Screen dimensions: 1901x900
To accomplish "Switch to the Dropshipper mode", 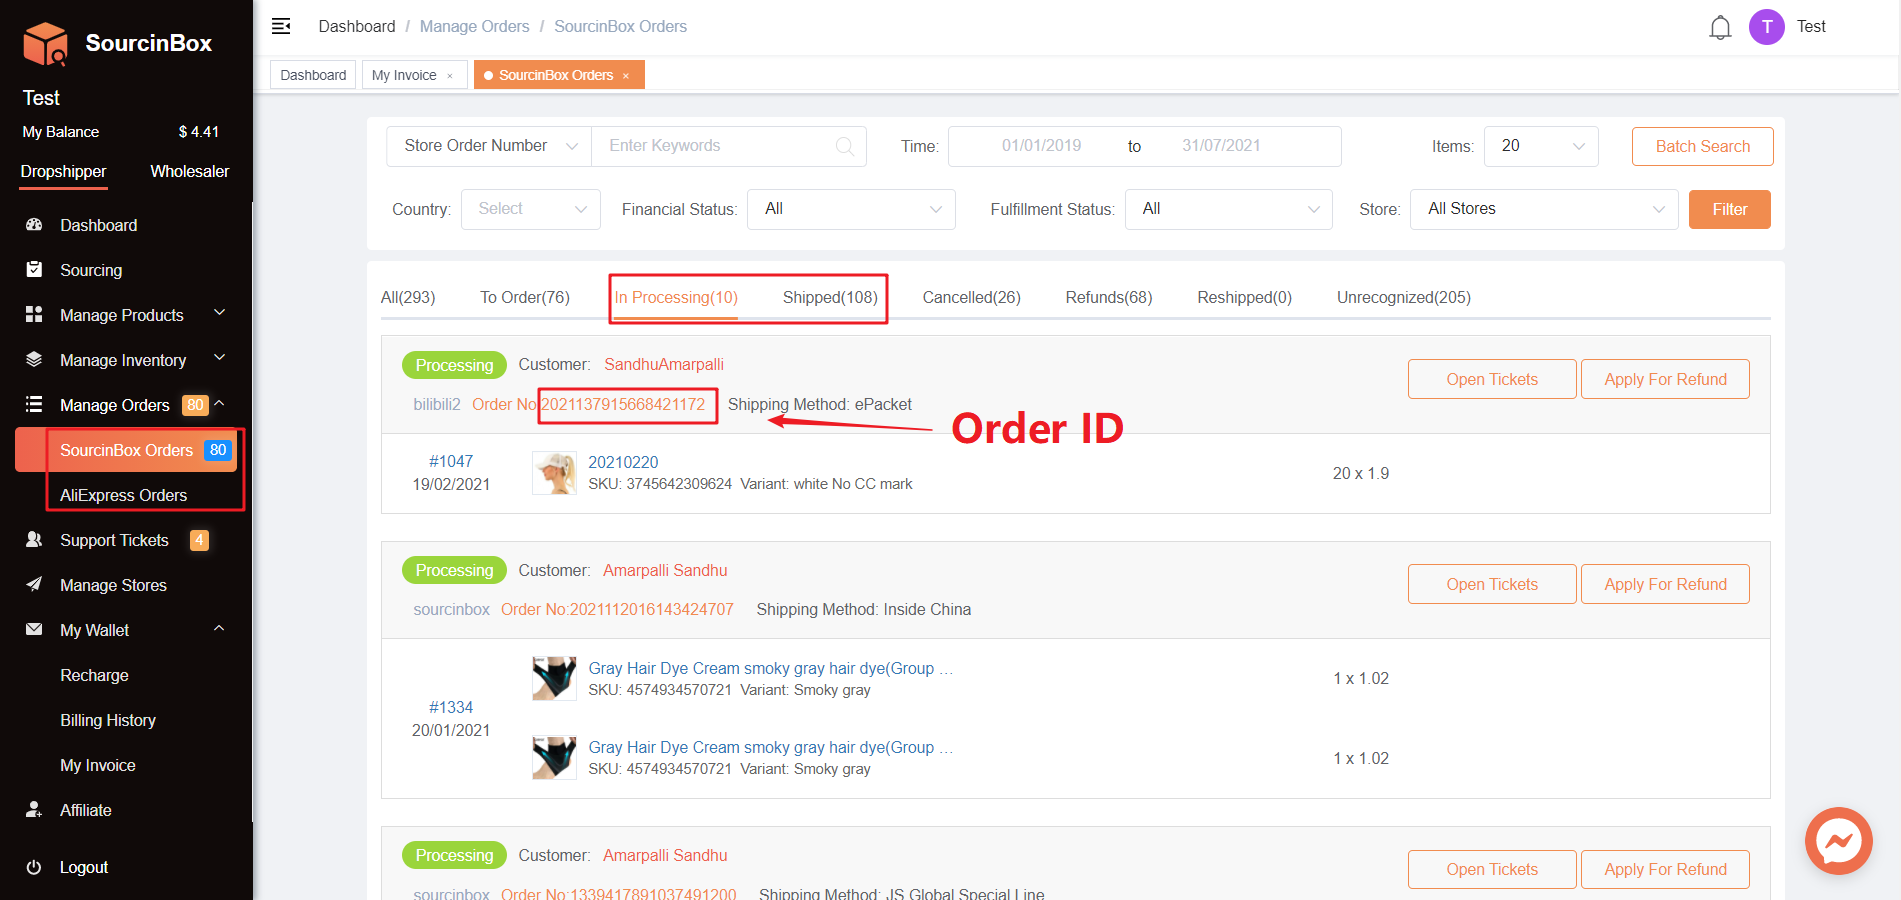I will point(63,171).
